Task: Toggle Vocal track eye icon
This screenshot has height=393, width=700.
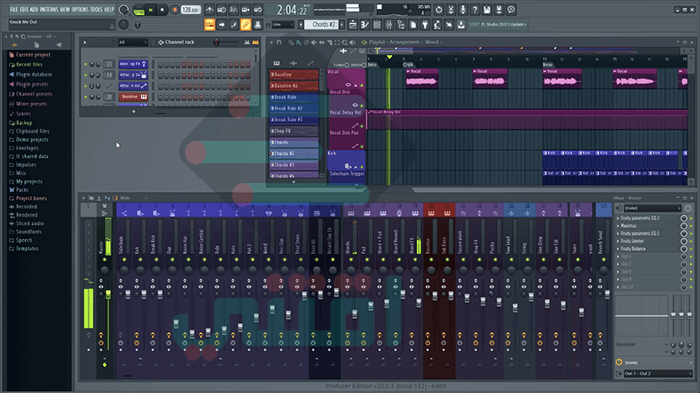Action: click(348, 85)
